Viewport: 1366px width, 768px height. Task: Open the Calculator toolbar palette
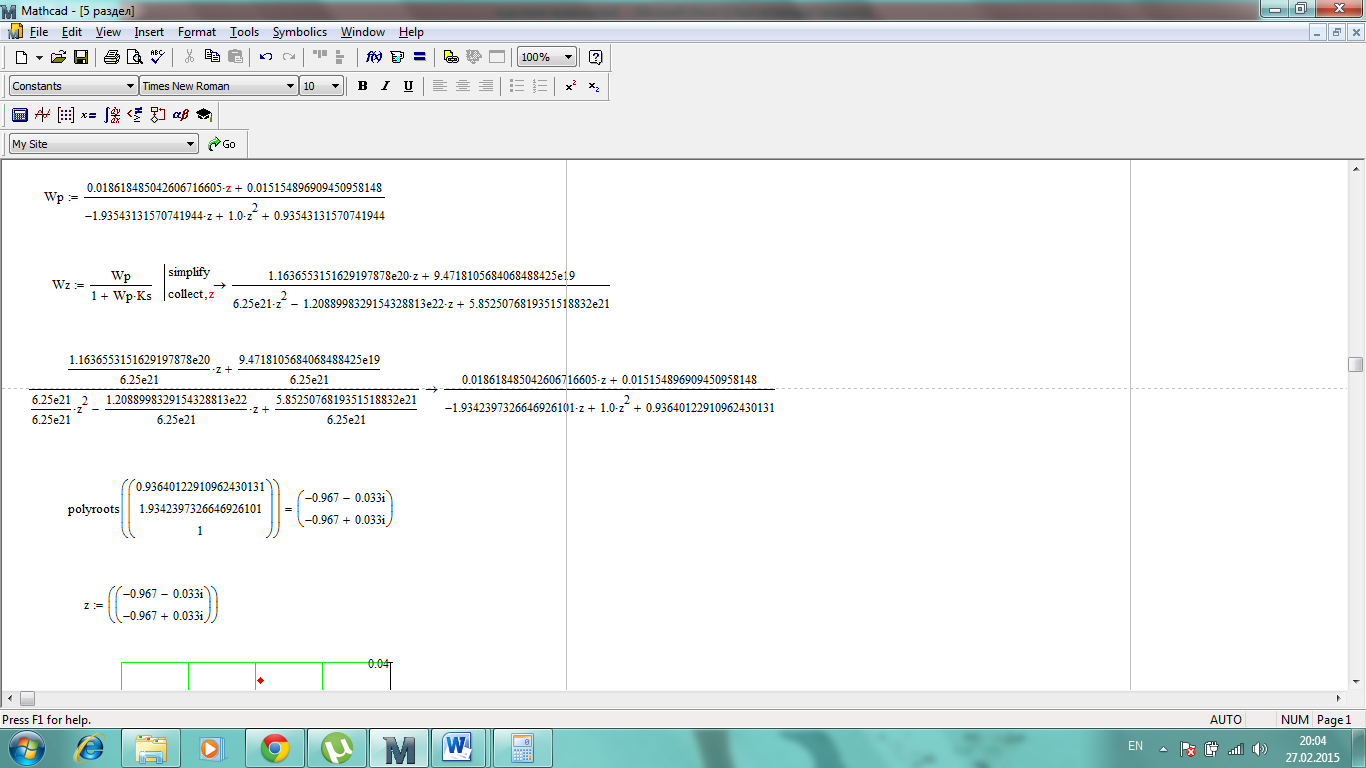[19, 115]
